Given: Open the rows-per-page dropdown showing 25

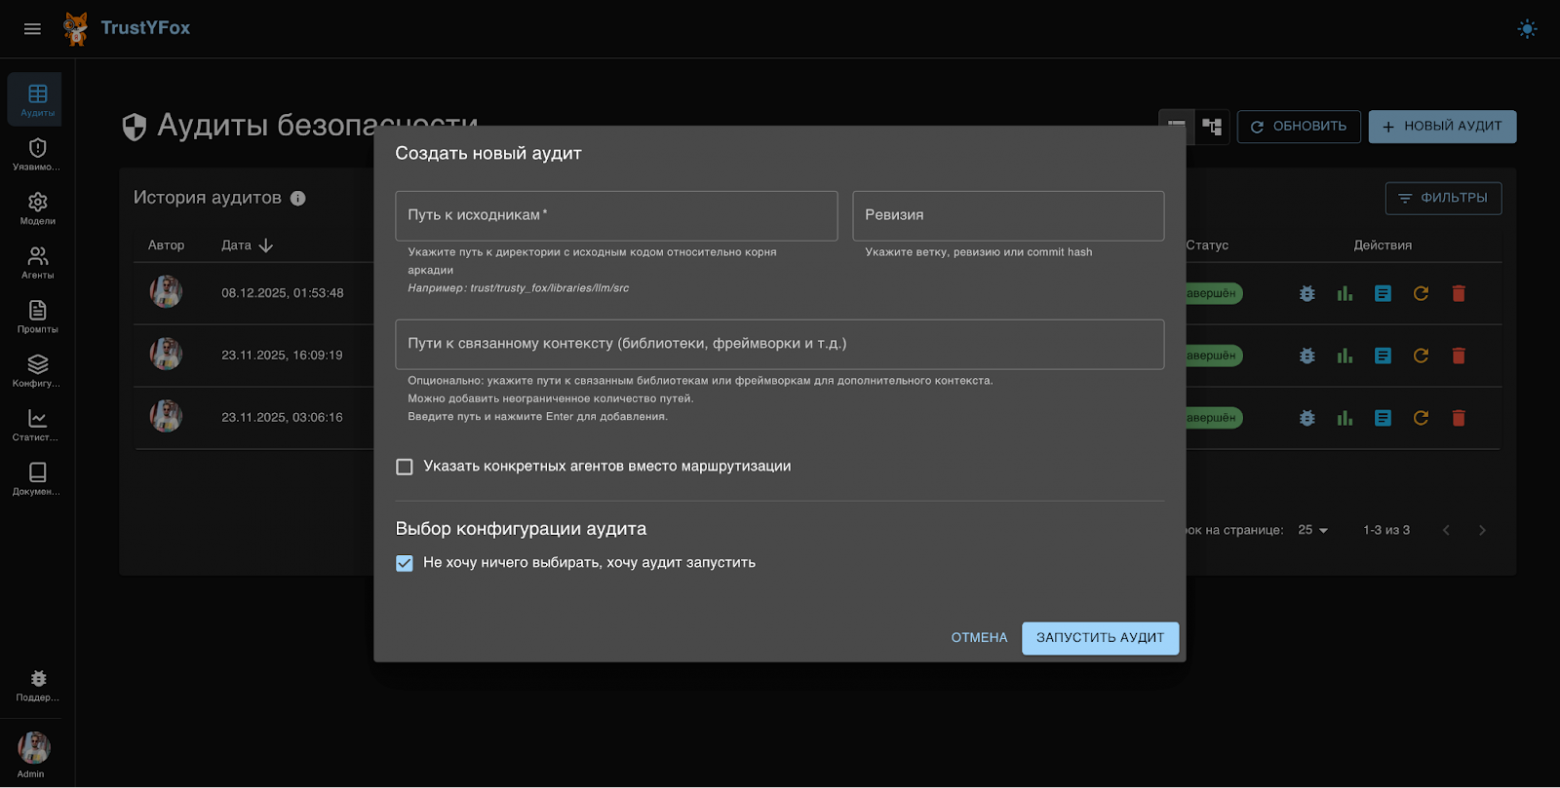Looking at the screenshot, I should pos(1313,530).
